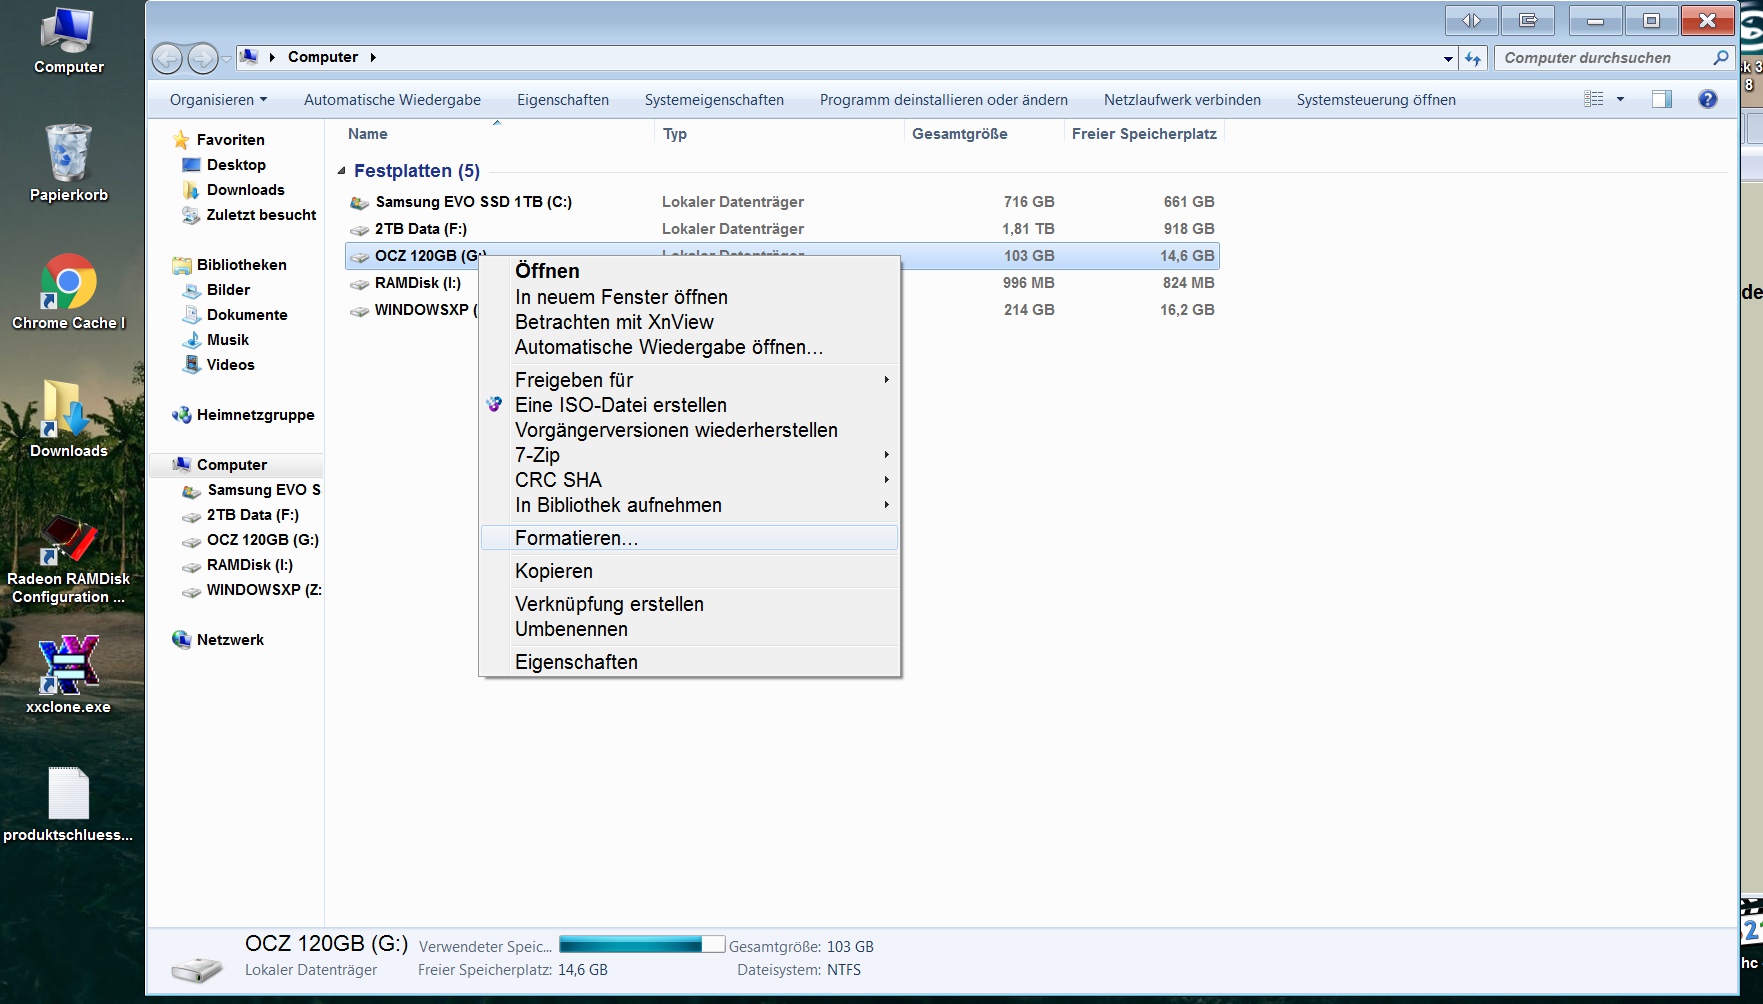Open Explorer help question mark icon
The image size is (1763, 1004).
1708,99
